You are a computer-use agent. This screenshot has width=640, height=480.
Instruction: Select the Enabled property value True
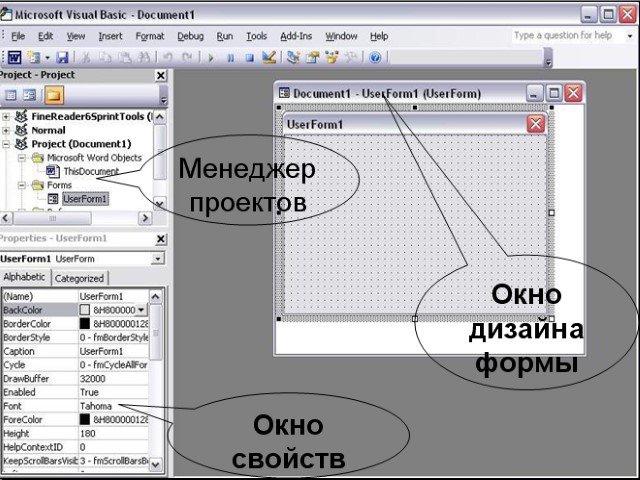tap(113, 392)
